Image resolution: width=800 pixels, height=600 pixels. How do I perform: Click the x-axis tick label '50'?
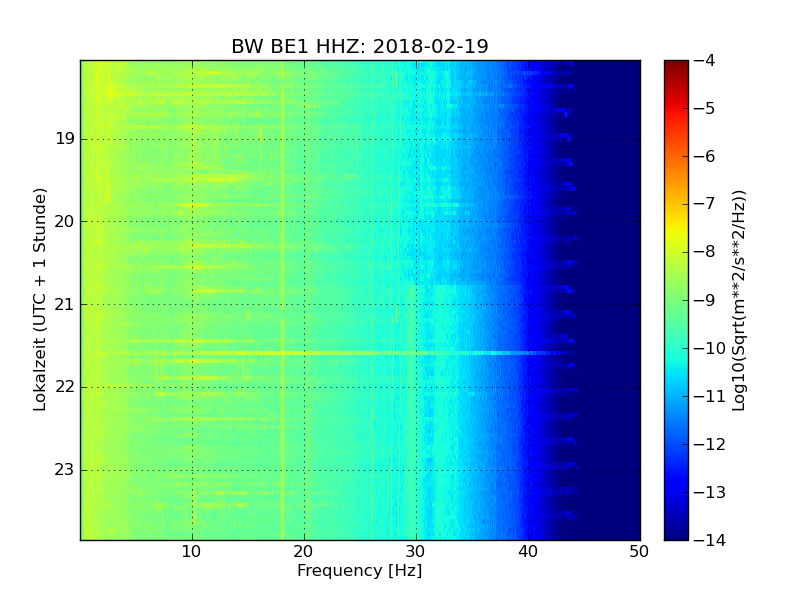tap(639, 552)
